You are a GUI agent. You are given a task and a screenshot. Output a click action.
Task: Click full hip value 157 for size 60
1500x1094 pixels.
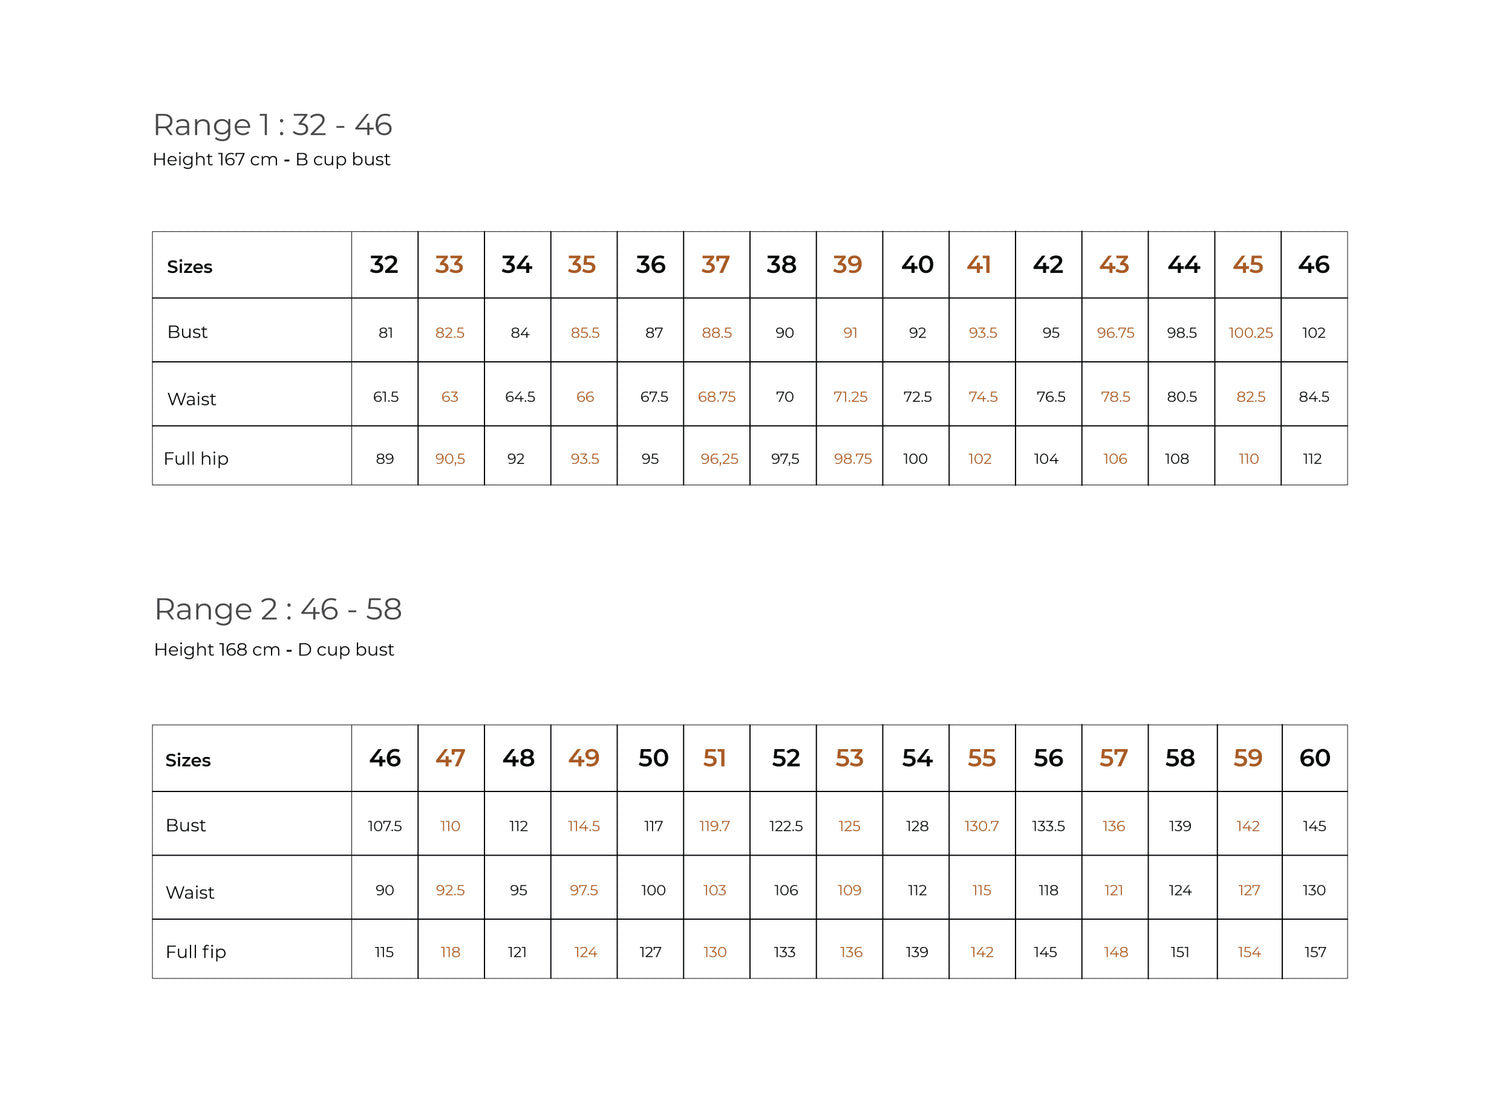click(1315, 952)
